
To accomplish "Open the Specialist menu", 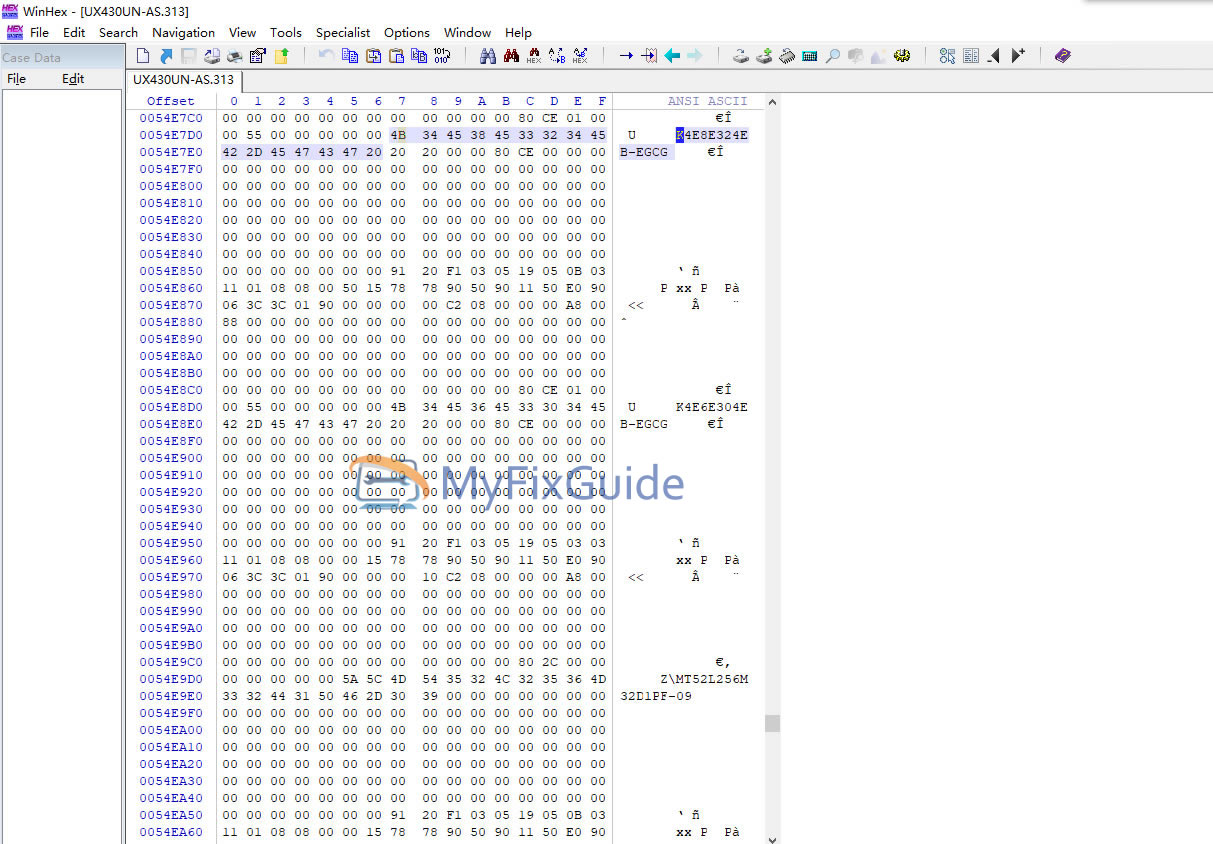I will [x=343, y=32].
